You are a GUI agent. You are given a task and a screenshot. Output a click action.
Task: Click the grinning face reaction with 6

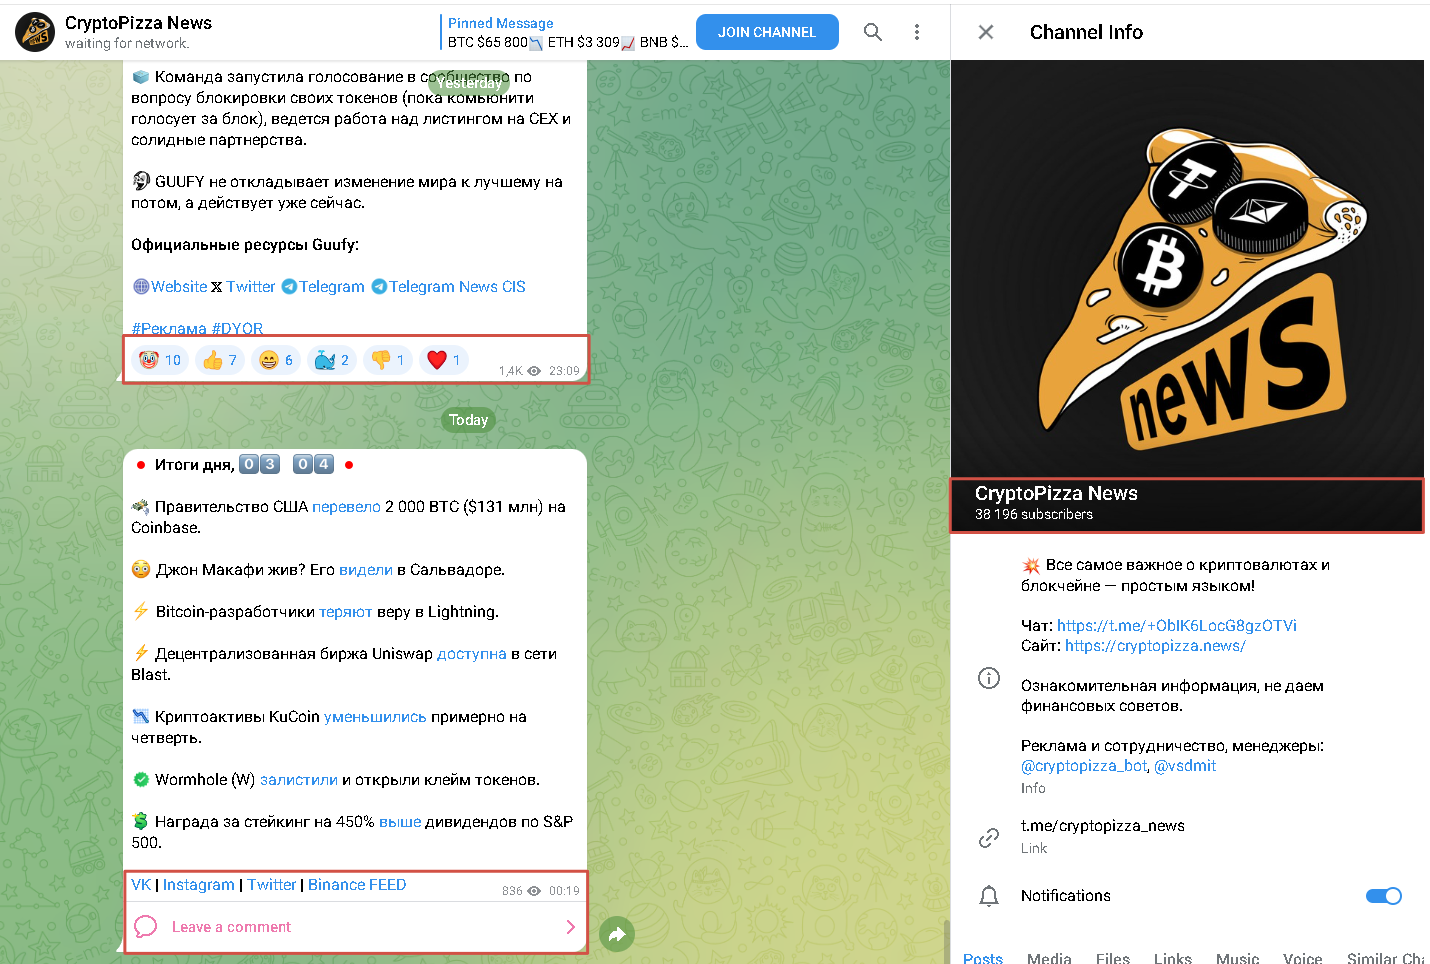point(276,360)
